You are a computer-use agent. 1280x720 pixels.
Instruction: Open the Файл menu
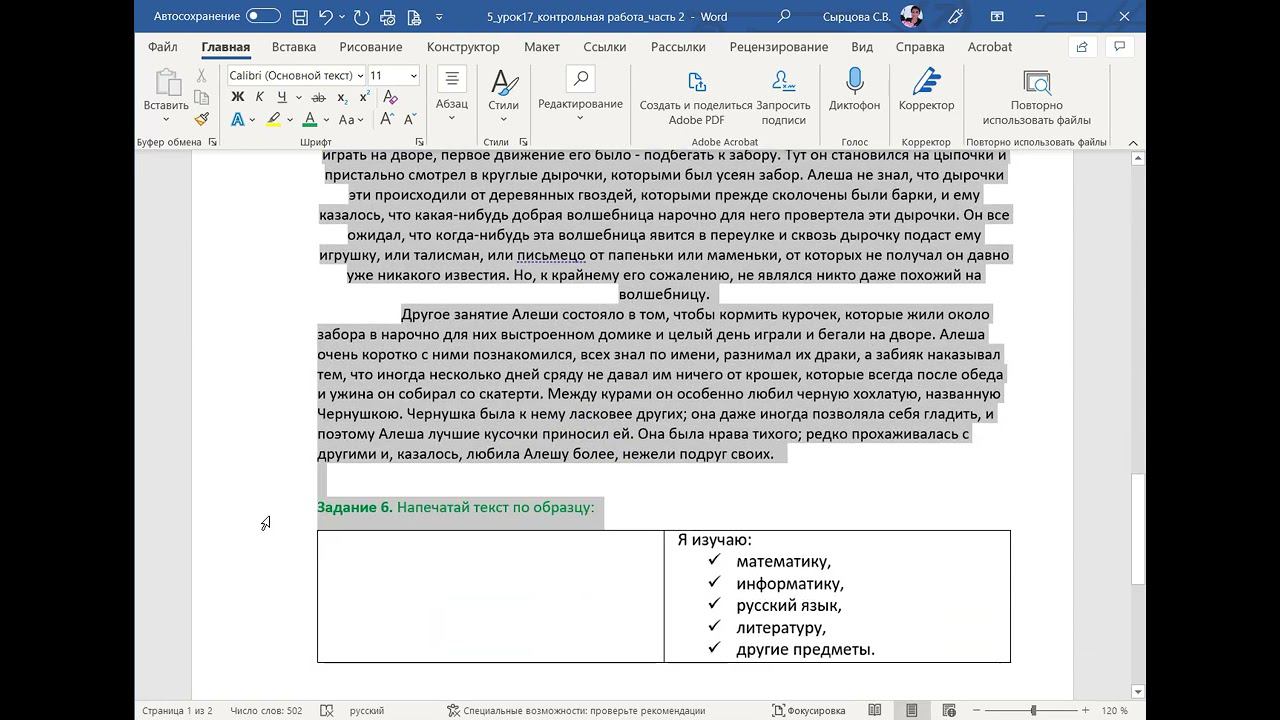[x=163, y=47]
